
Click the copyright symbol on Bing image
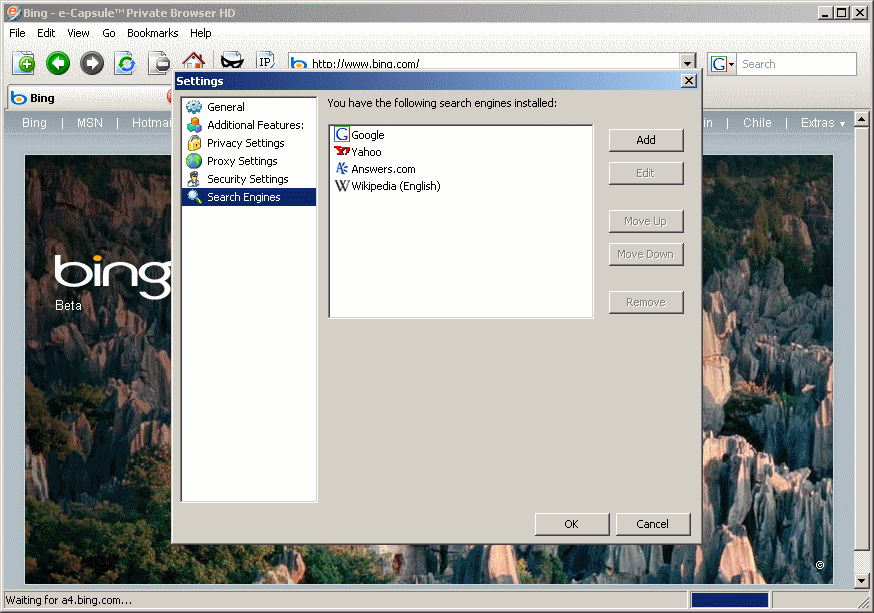[819, 565]
